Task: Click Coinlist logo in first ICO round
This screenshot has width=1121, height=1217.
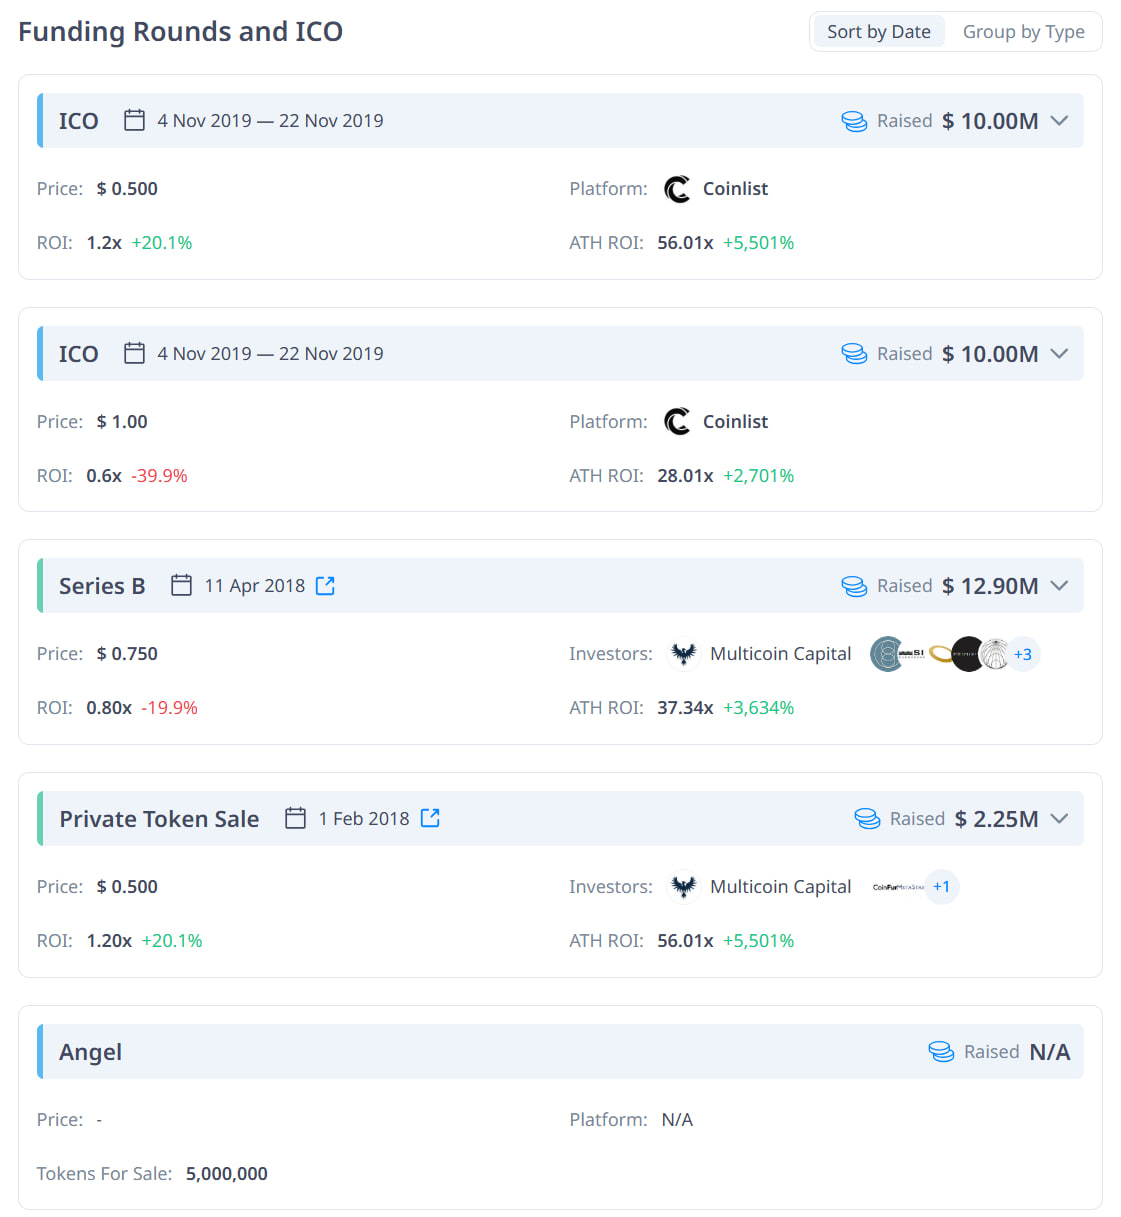Action: point(677,189)
